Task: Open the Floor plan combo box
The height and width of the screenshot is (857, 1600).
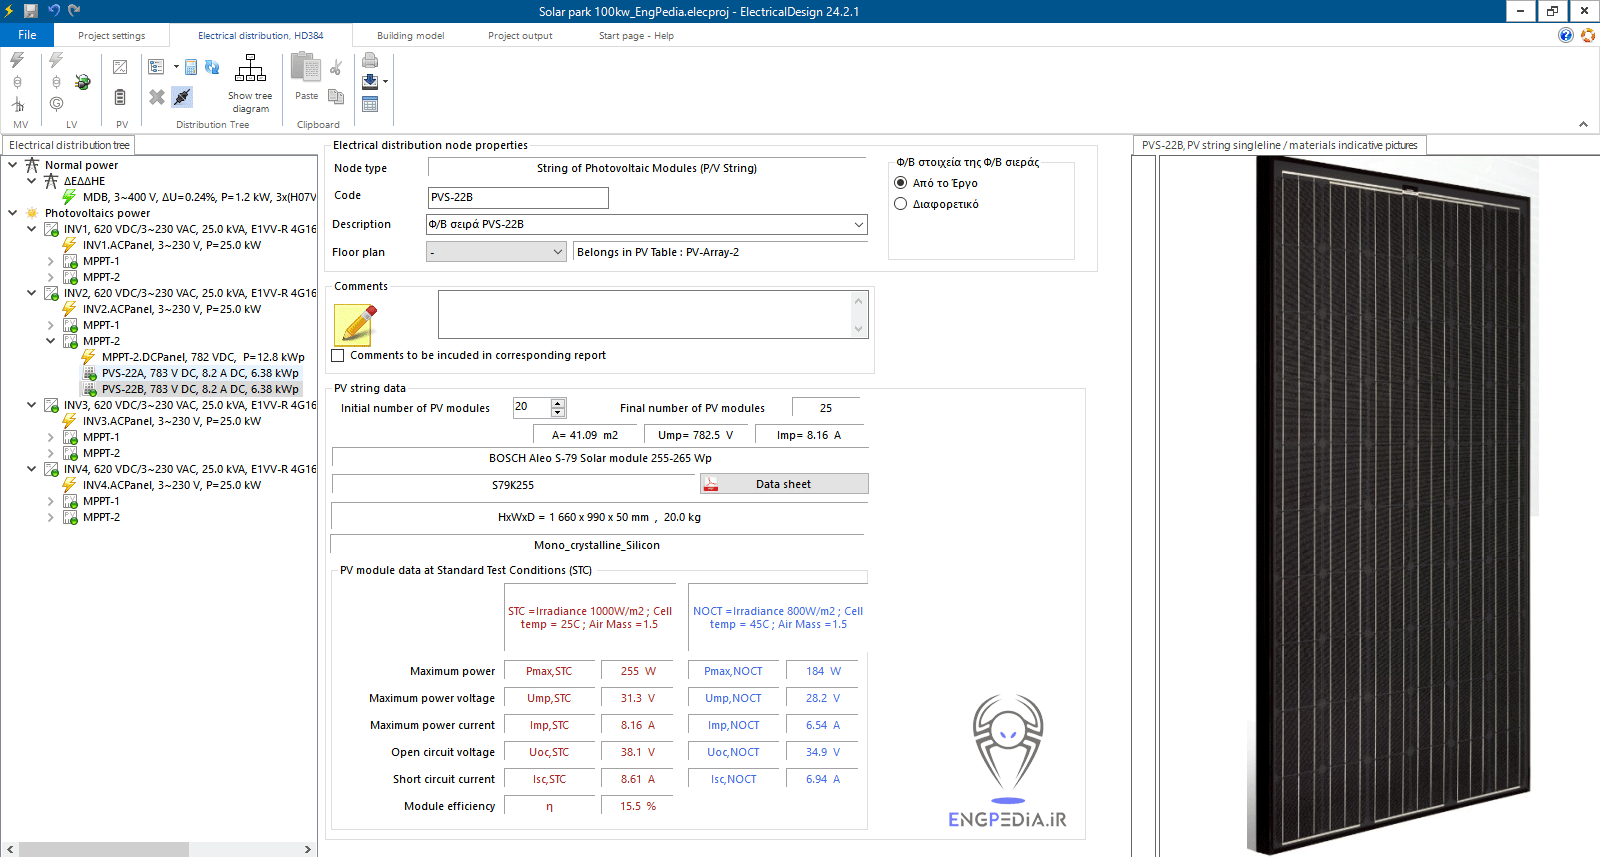Action: coord(558,253)
